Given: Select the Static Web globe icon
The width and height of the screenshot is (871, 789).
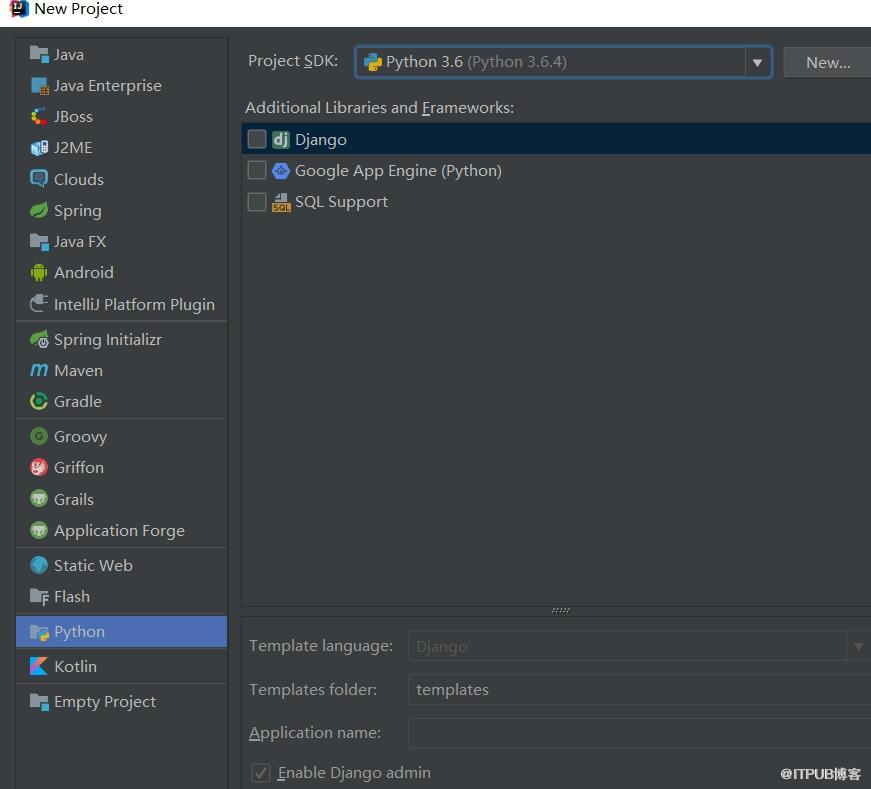Looking at the screenshot, I should (39, 565).
